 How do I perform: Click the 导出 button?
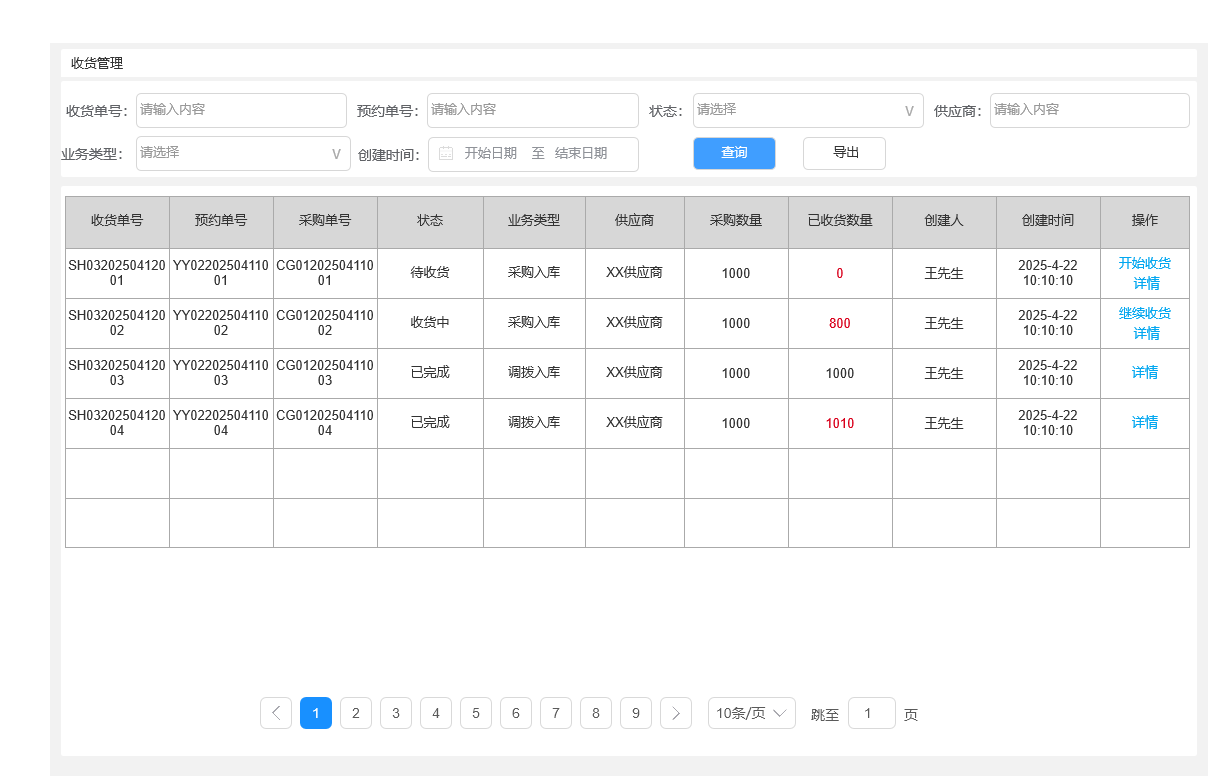point(844,153)
